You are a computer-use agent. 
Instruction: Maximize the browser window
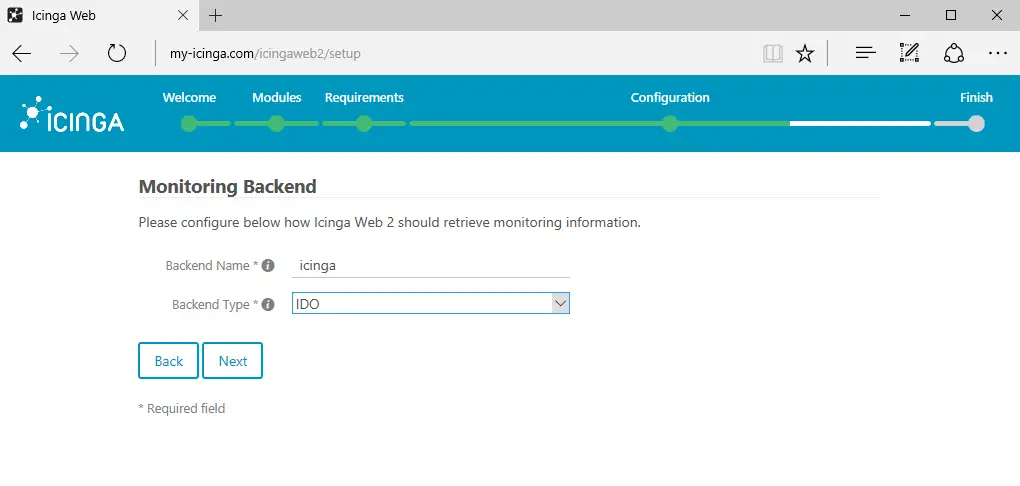[950, 15]
